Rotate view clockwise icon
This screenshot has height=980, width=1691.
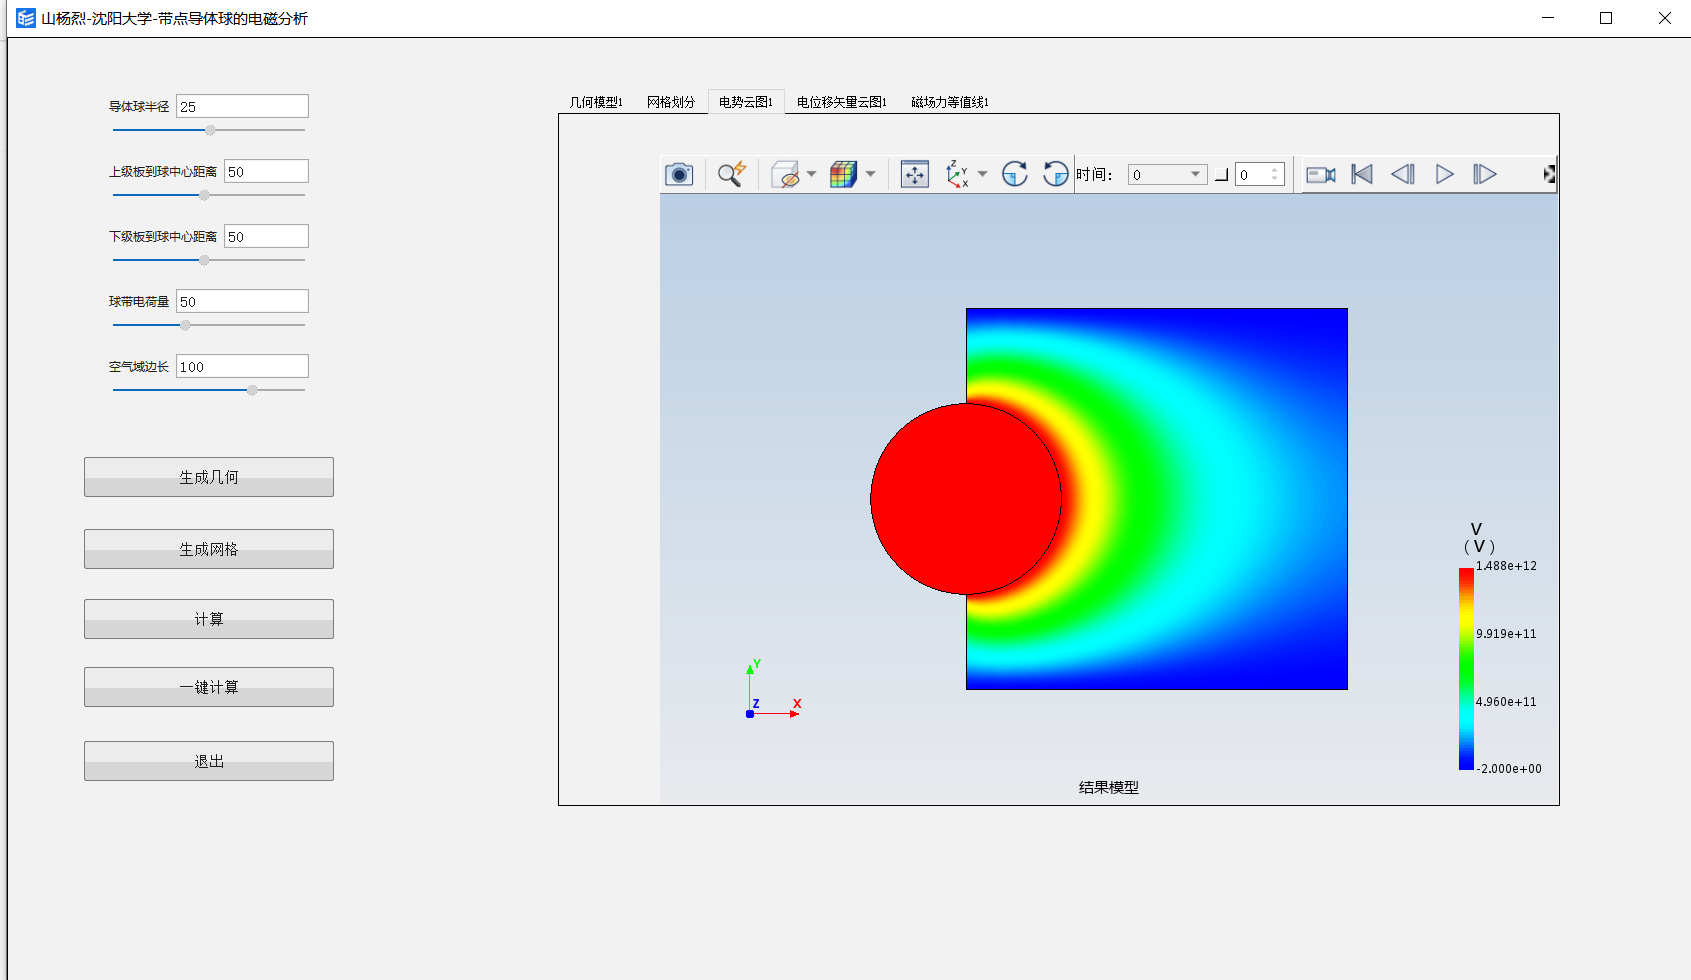coord(1015,174)
